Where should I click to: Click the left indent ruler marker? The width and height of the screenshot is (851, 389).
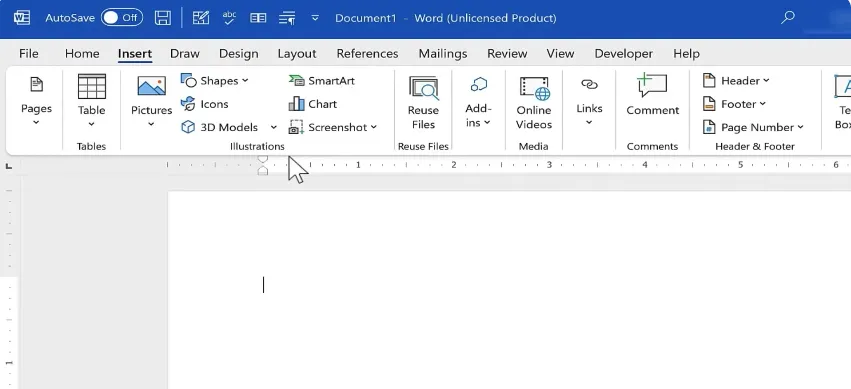263,170
